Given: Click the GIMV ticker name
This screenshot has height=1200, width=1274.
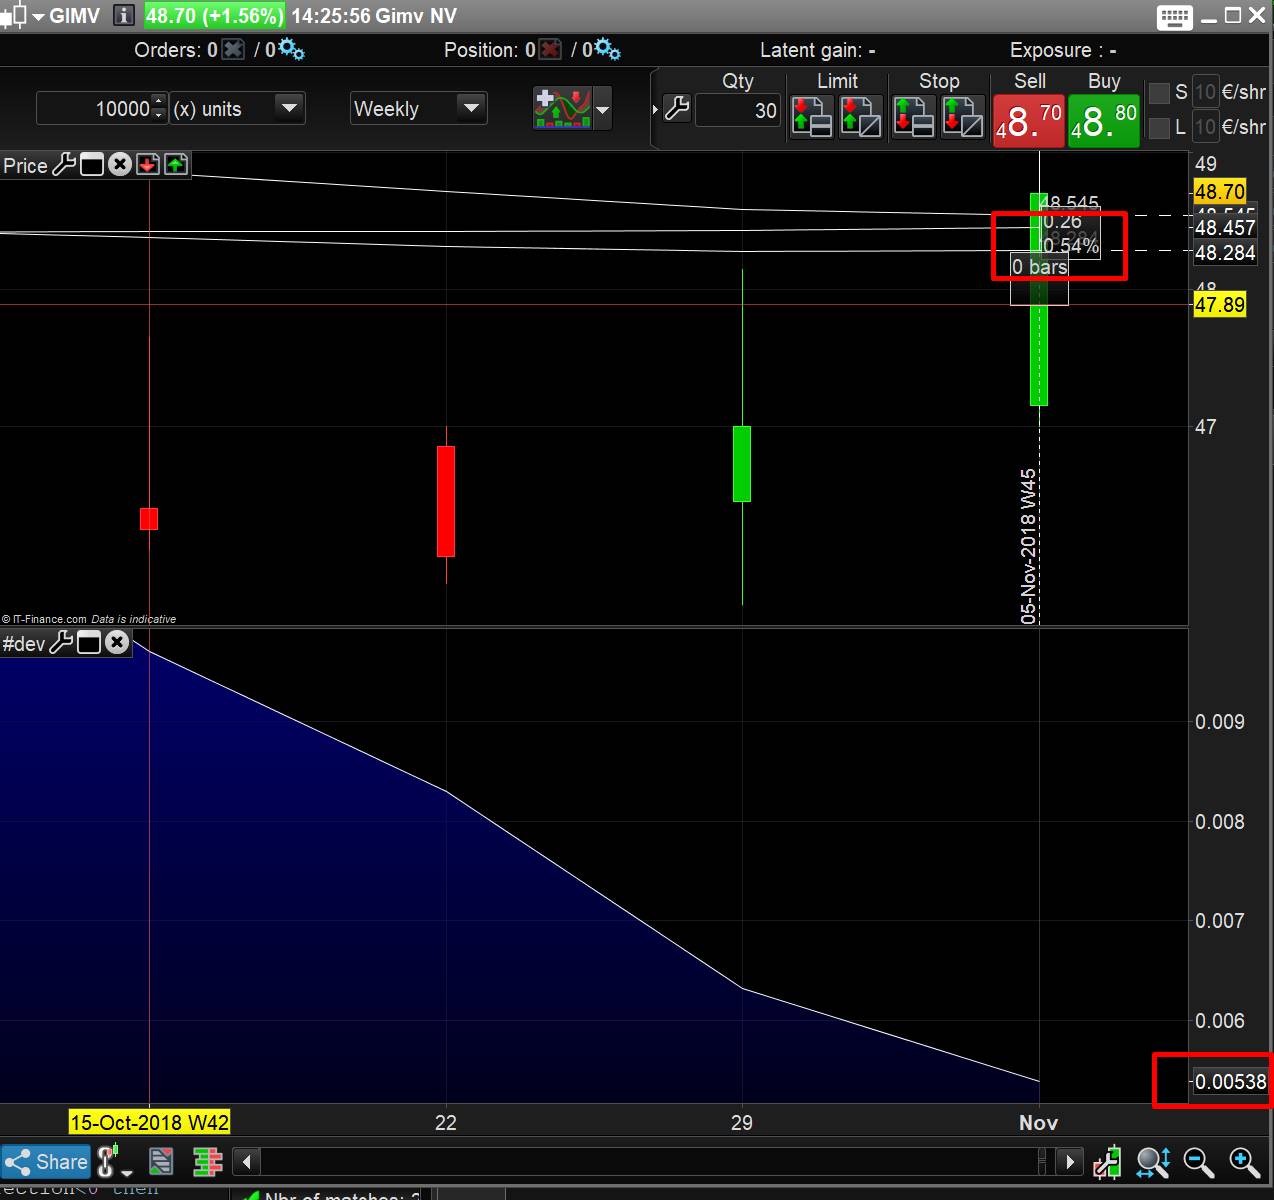Looking at the screenshot, I should (x=75, y=16).
